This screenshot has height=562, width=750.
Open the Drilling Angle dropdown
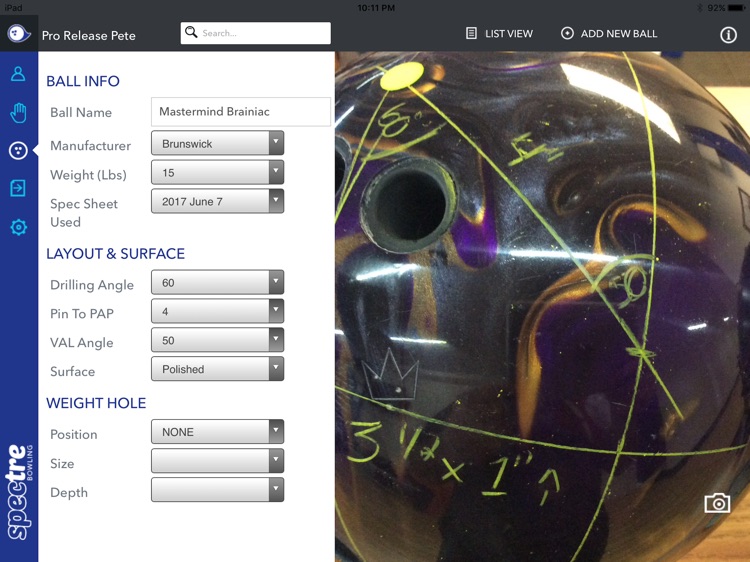point(218,282)
